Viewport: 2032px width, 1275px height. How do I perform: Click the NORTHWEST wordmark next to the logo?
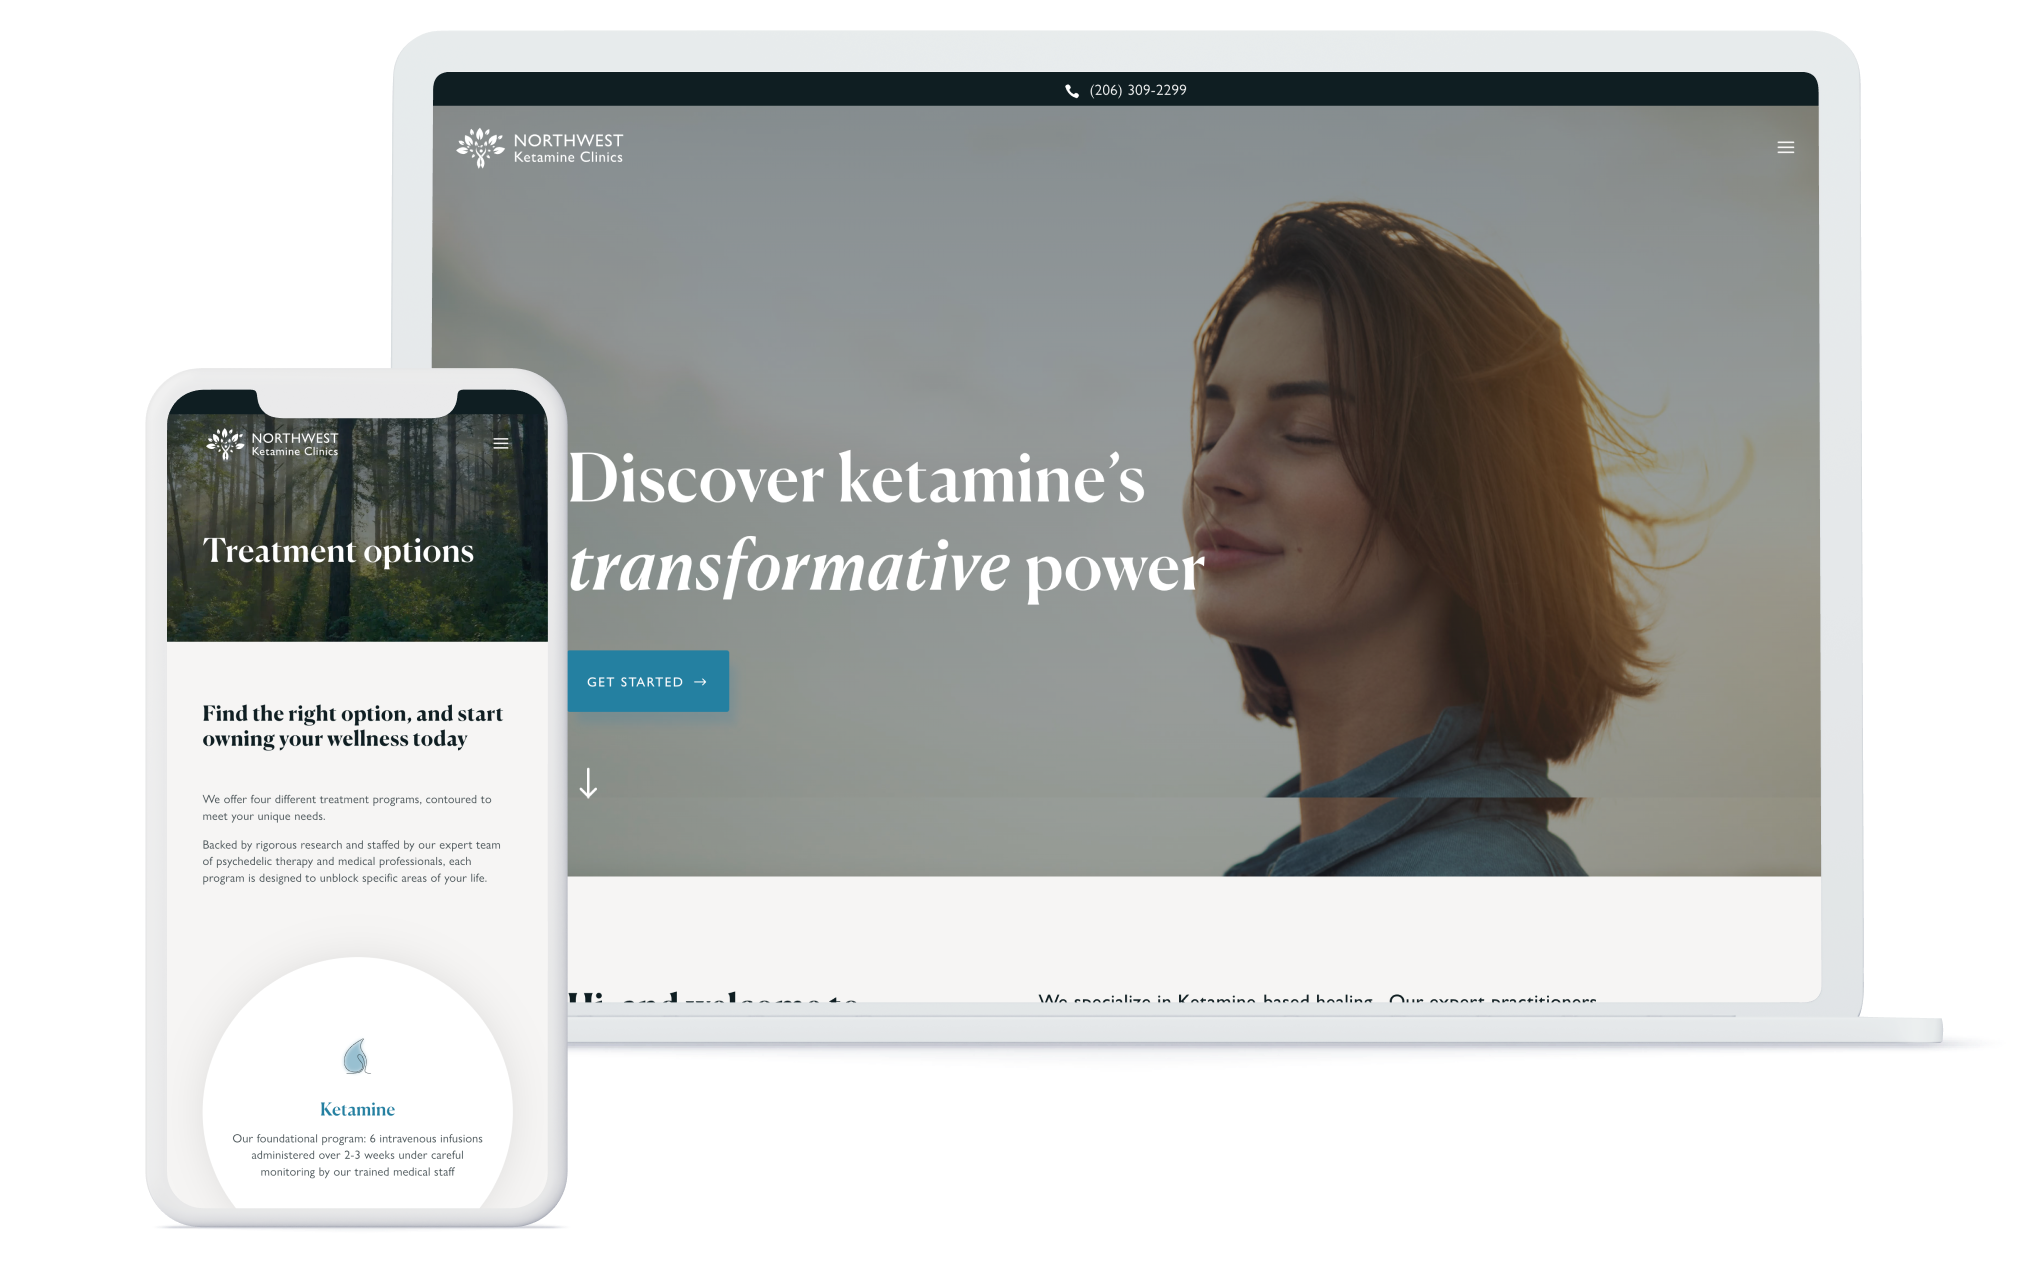click(567, 141)
